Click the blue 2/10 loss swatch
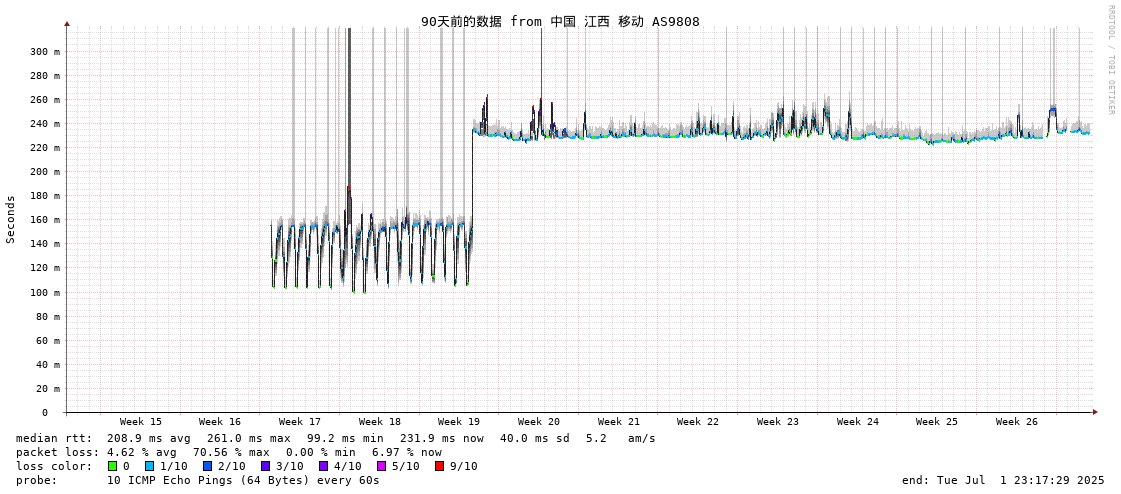 (x=207, y=466)
